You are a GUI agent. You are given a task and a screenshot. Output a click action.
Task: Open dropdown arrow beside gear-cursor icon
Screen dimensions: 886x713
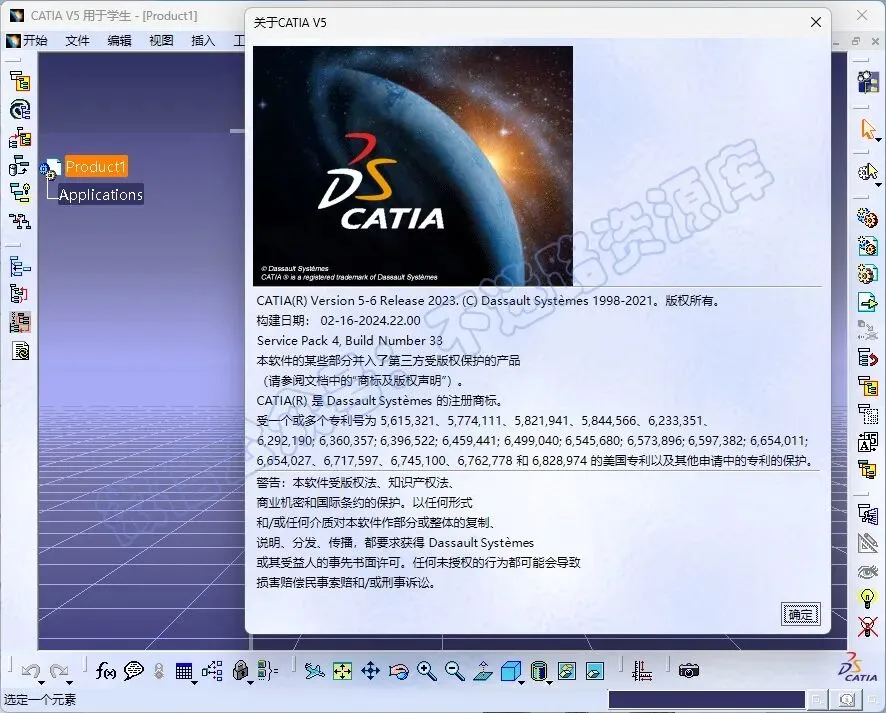coord(878,184)
